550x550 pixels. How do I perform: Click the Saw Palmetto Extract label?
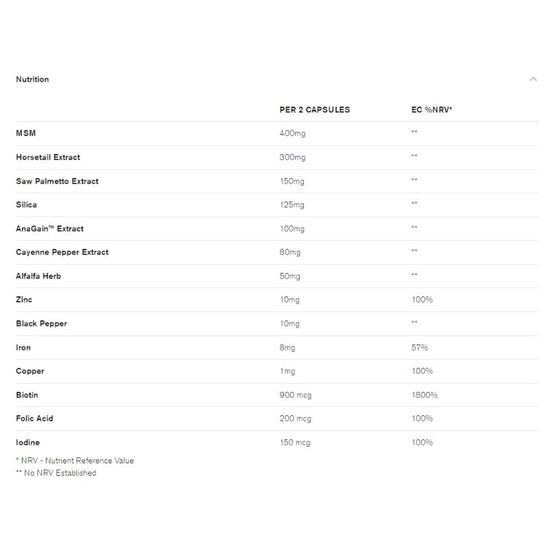pyautogui.click(x=57, y=181)
